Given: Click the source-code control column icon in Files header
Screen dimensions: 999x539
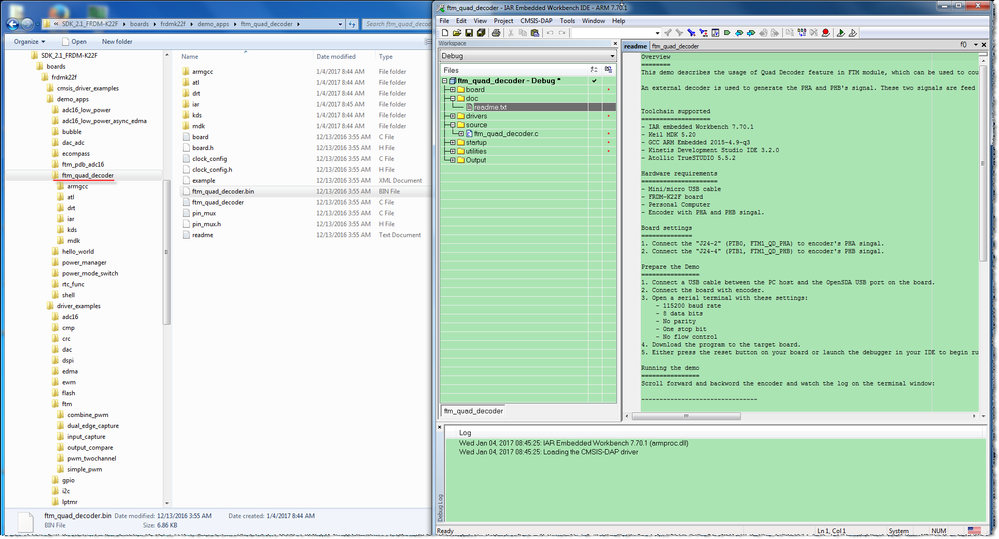Looking at the screenshot, I should click(594, 69).
